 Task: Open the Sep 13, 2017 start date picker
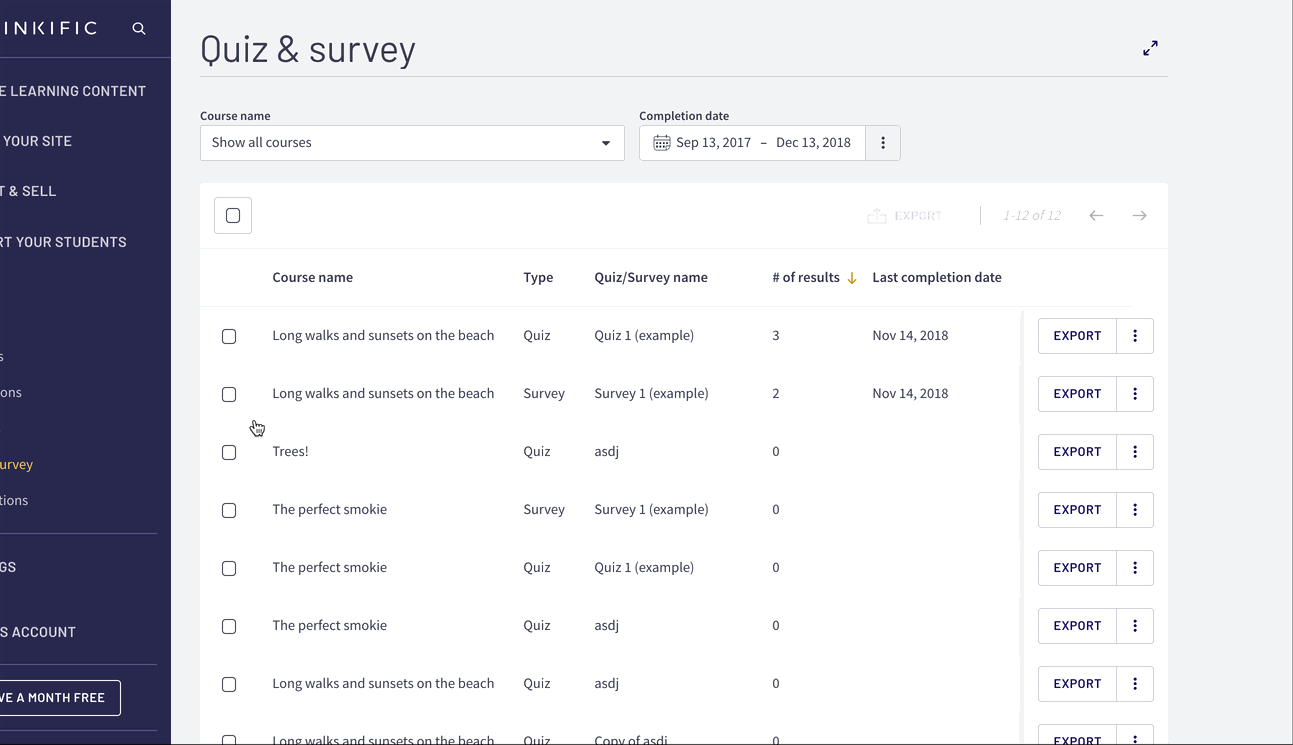pos(713,143)
